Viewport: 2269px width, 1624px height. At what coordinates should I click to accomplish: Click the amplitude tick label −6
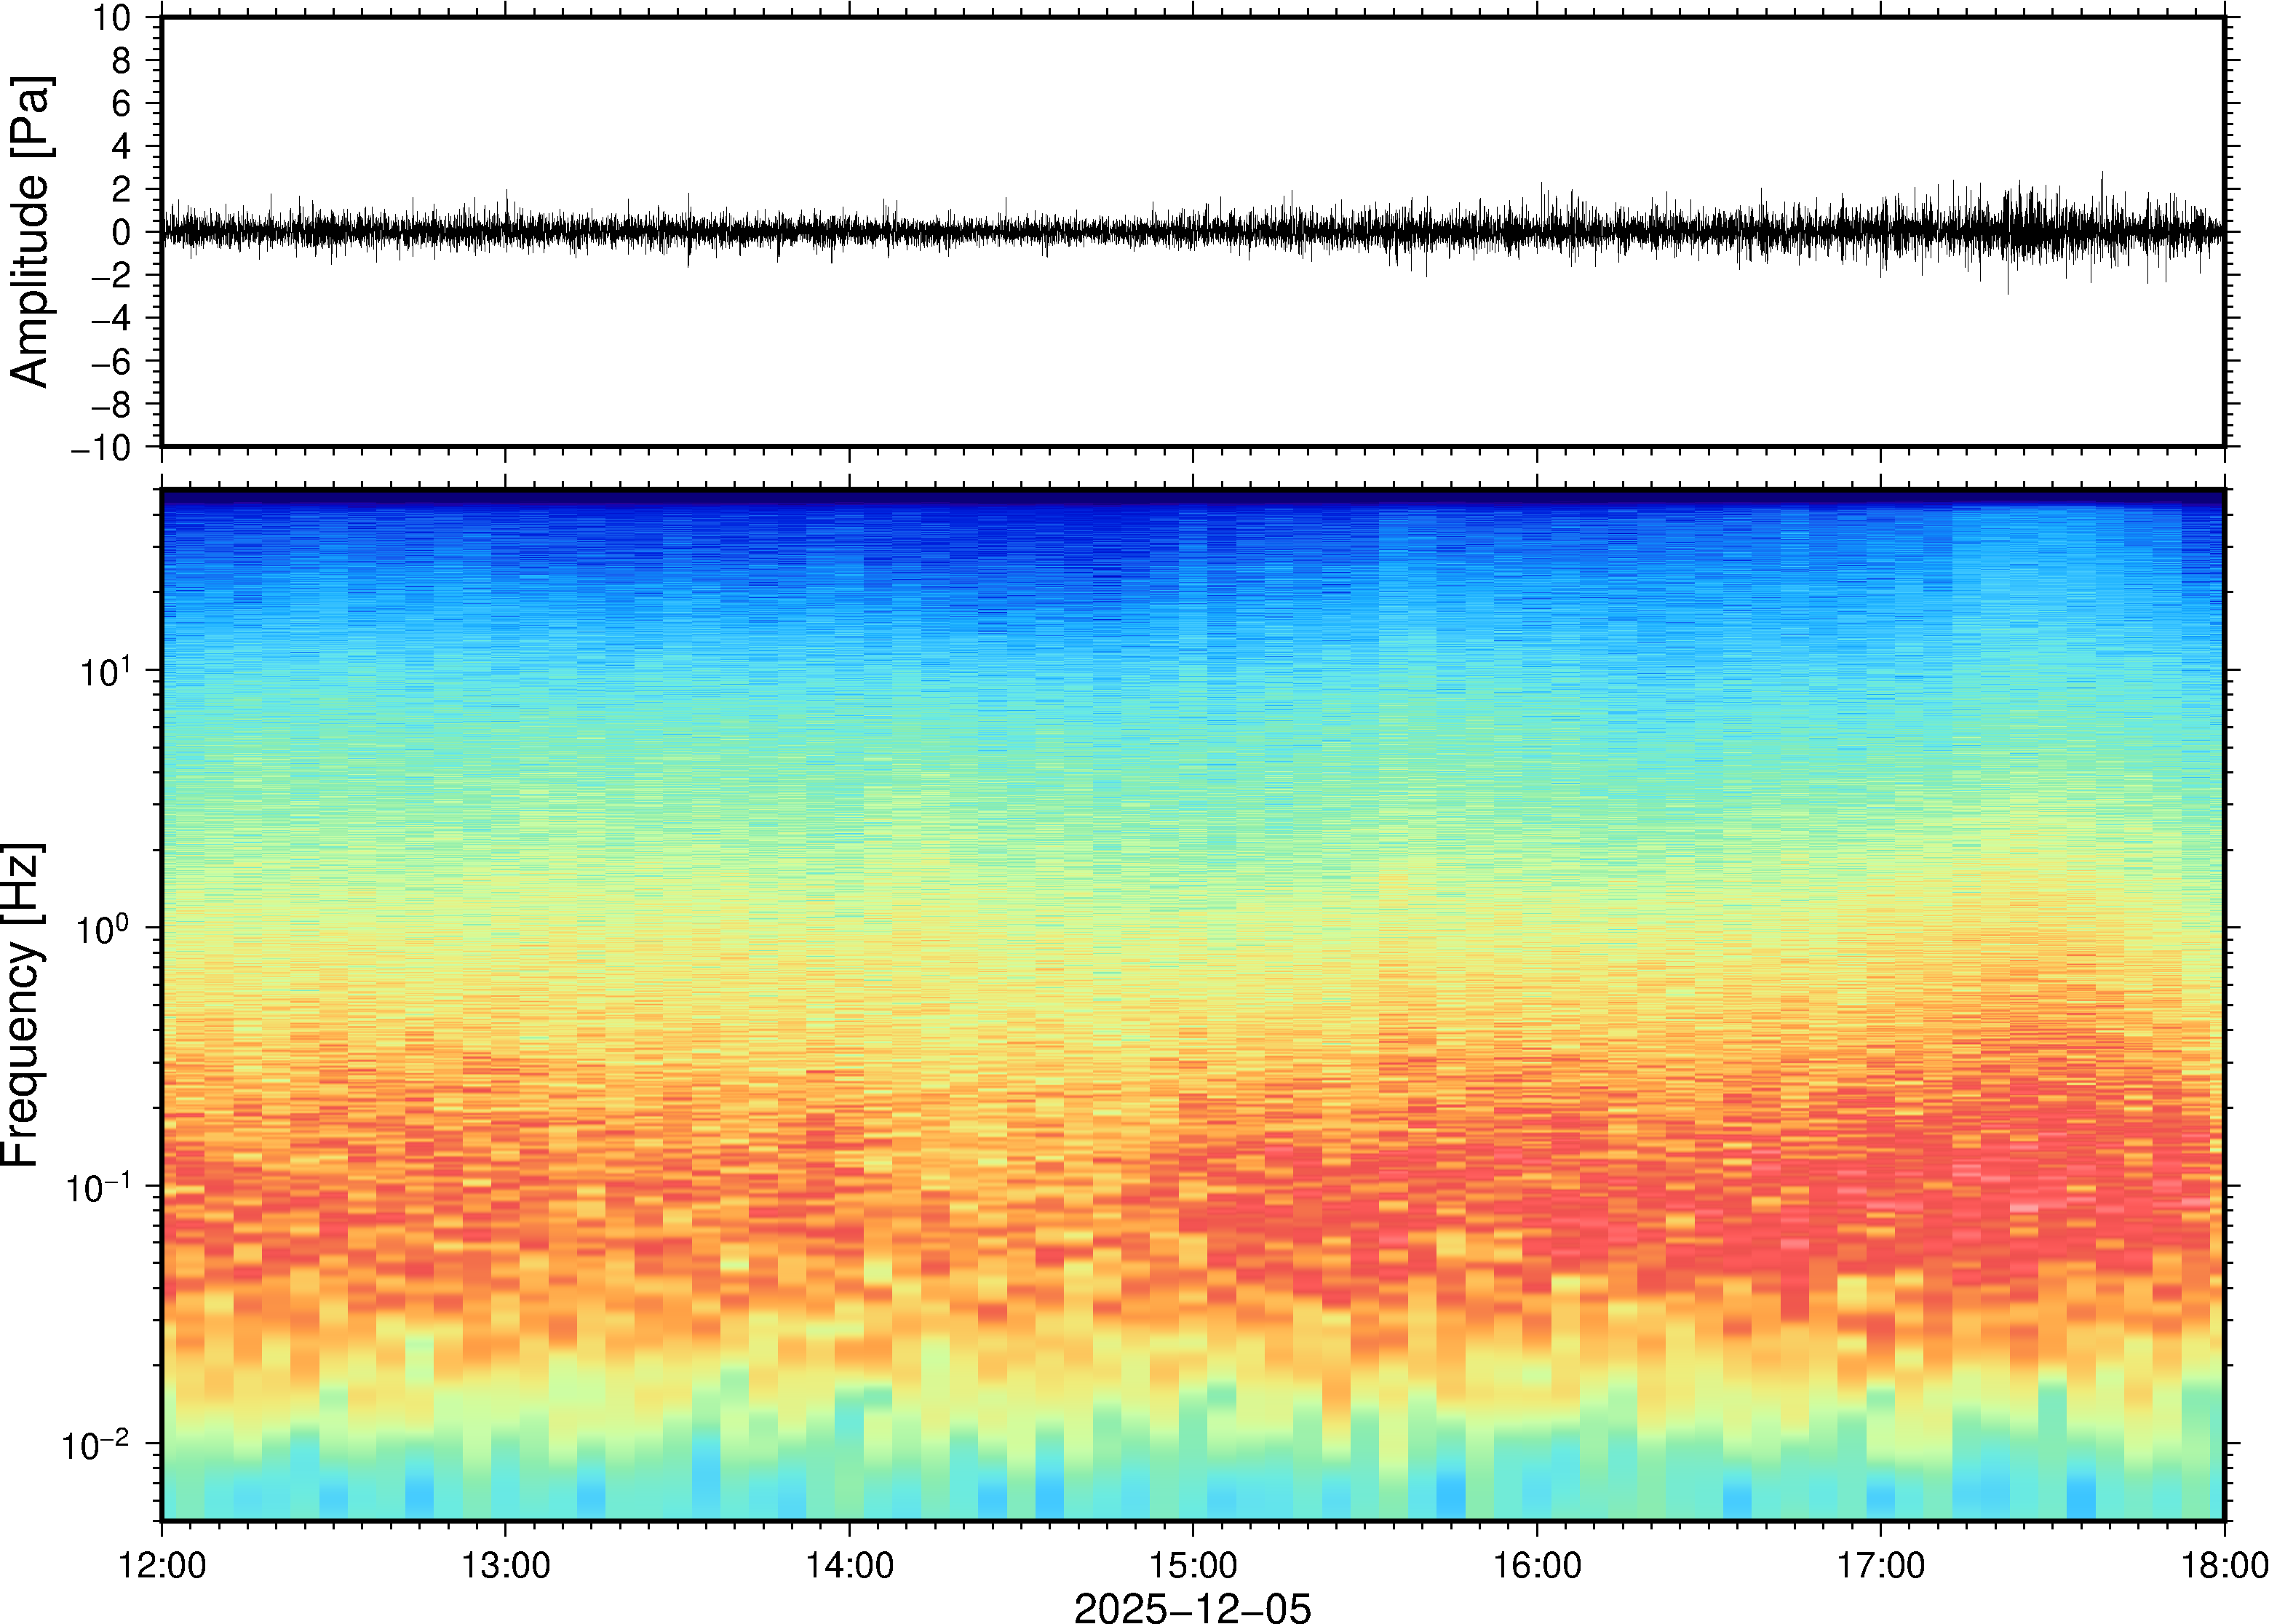coord(110,362)
